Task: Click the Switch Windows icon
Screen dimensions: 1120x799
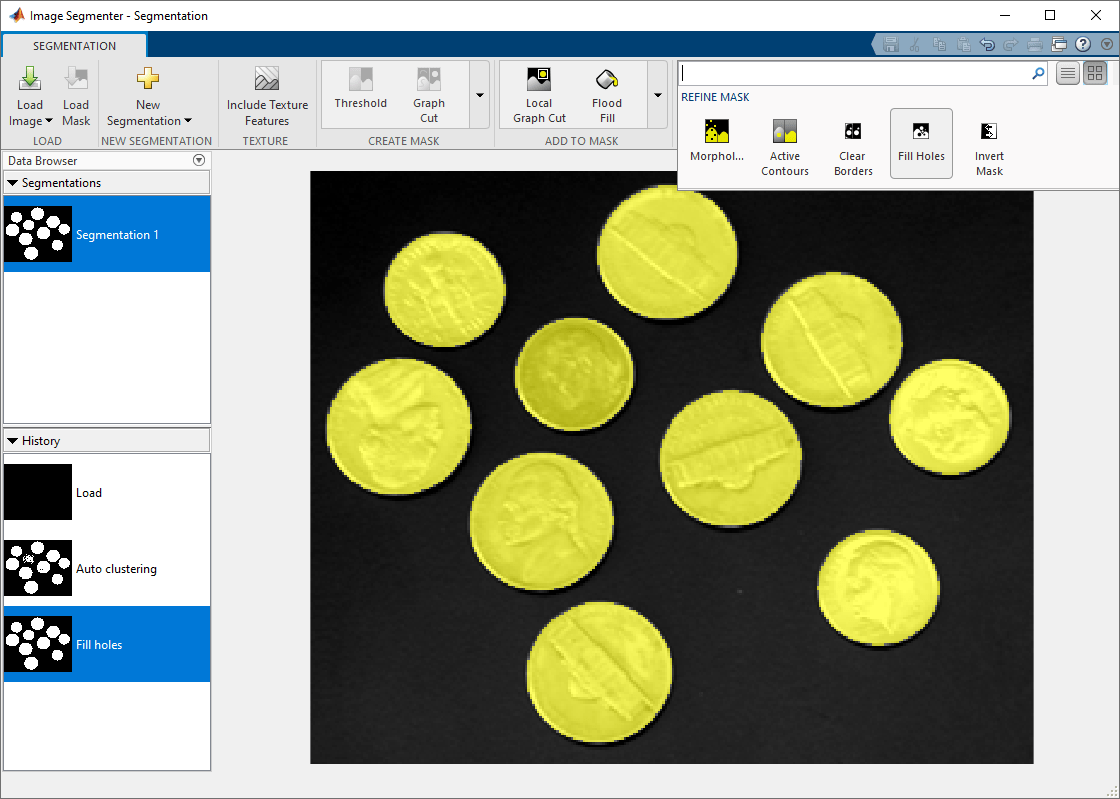Action: [x=1059, y=44]
